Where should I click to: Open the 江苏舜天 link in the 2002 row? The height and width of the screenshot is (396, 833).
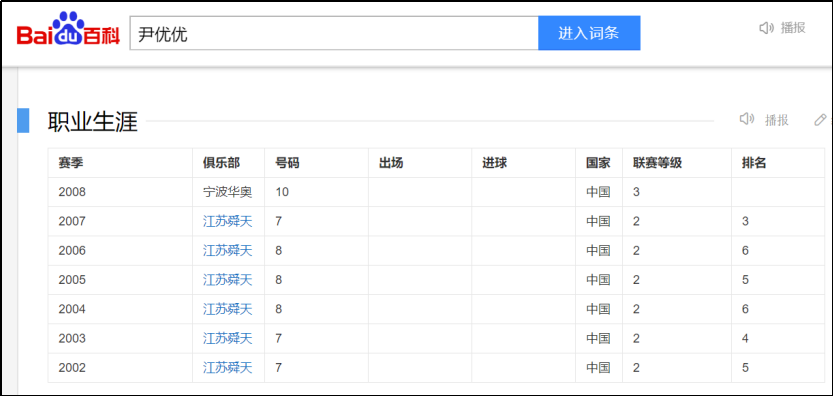tap(227, 367)
